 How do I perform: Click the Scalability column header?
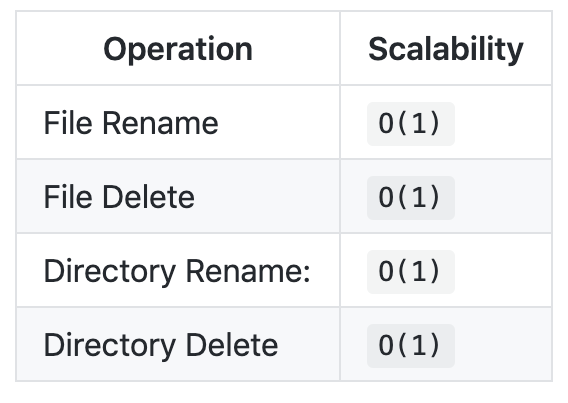pyautogui.click(x=446, y=48)
